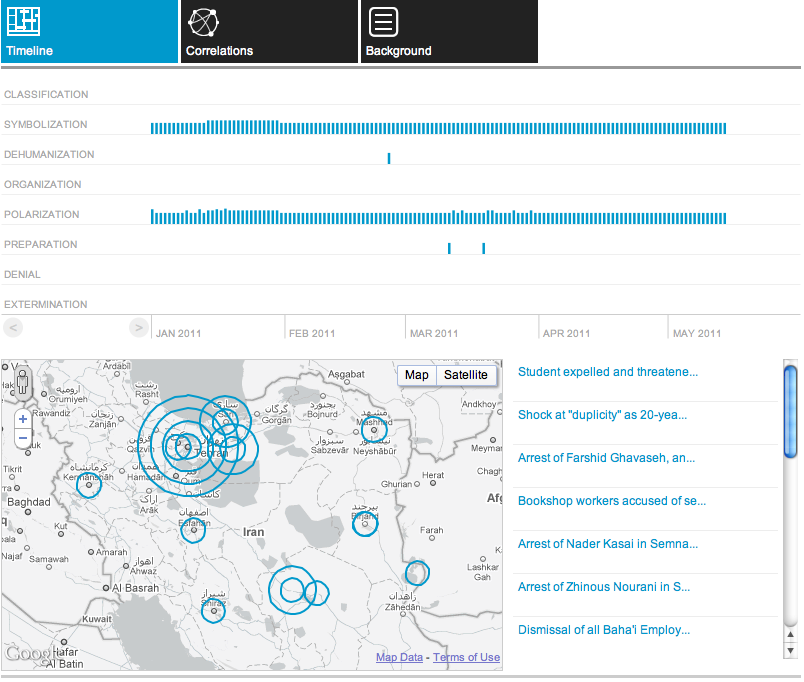
Task: Open the map Terms of Use
Action: pos(466,657)
